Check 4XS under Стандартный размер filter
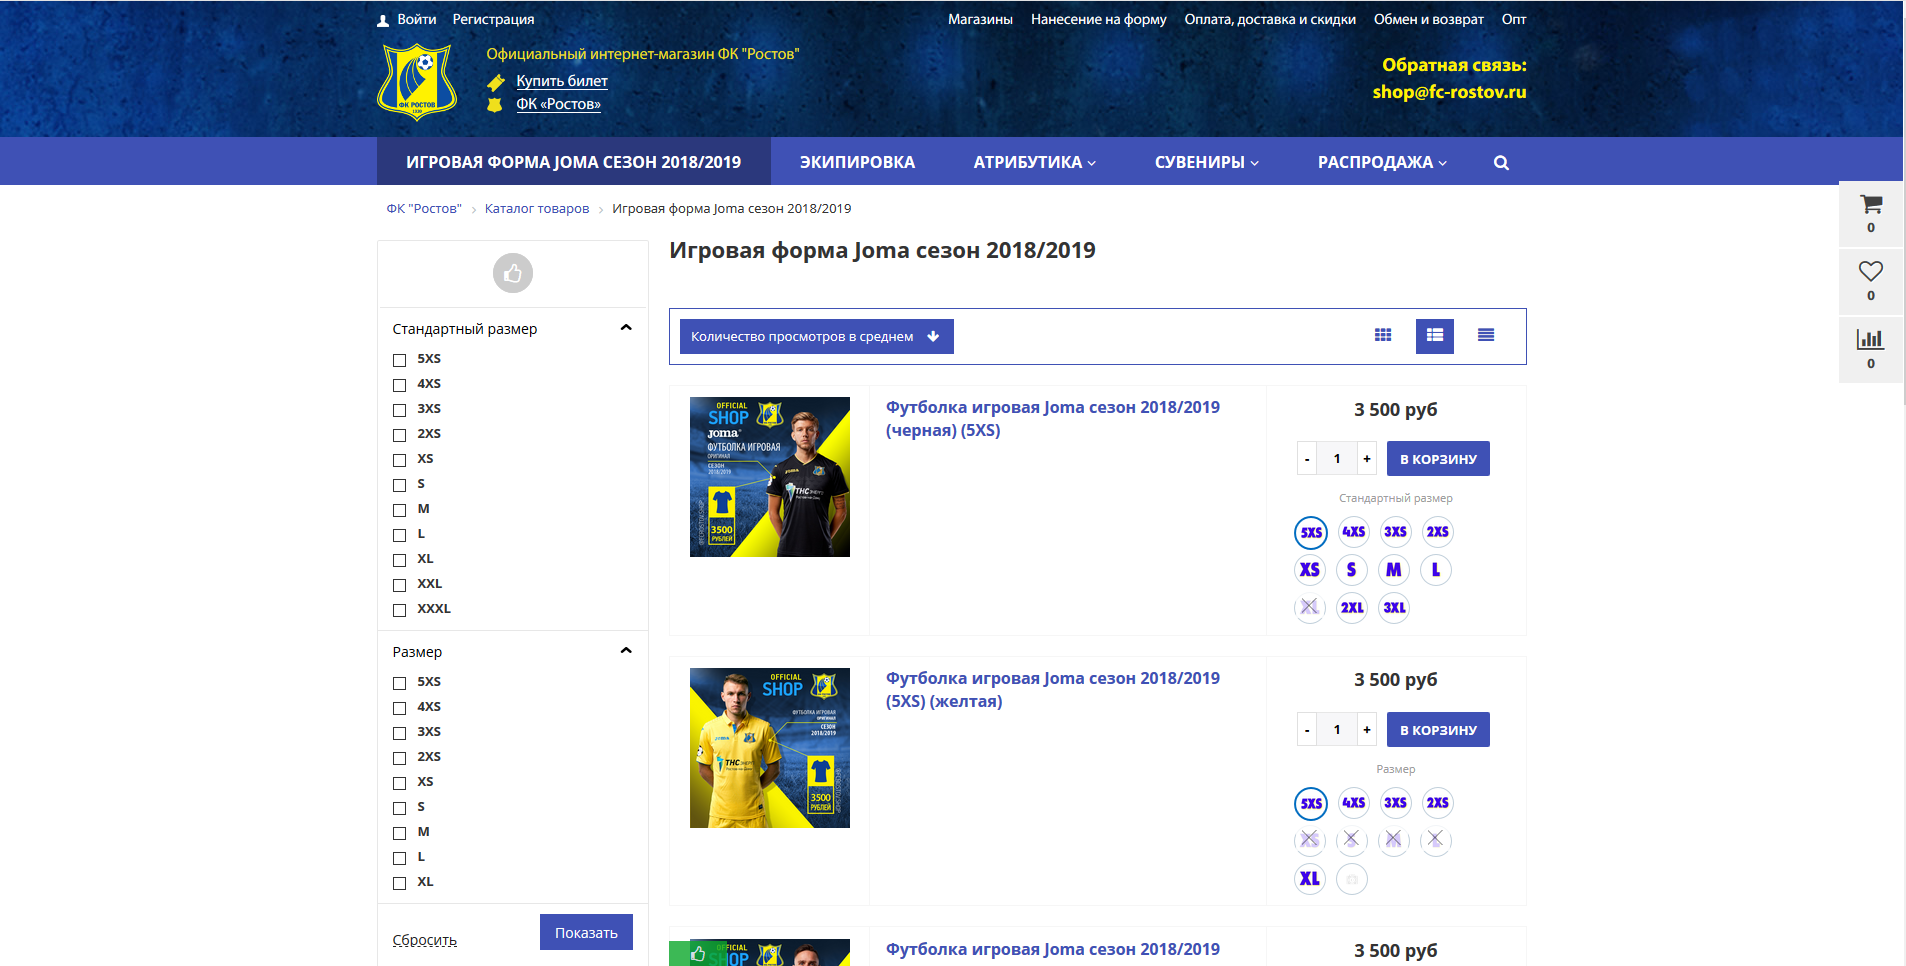The image size is (1906, 966). pos(399,385)
